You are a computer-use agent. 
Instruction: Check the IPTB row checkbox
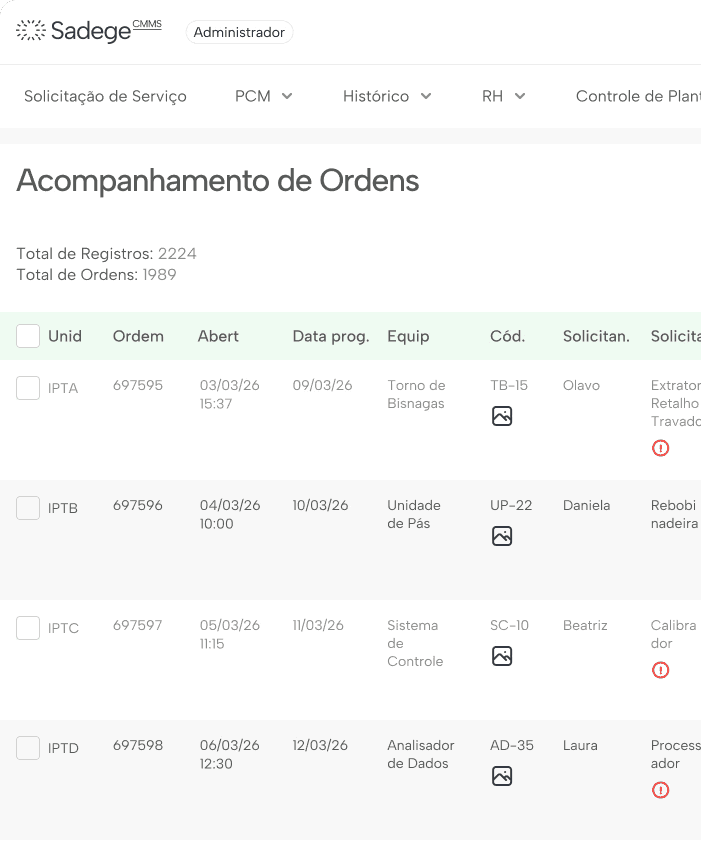(27, 507)
